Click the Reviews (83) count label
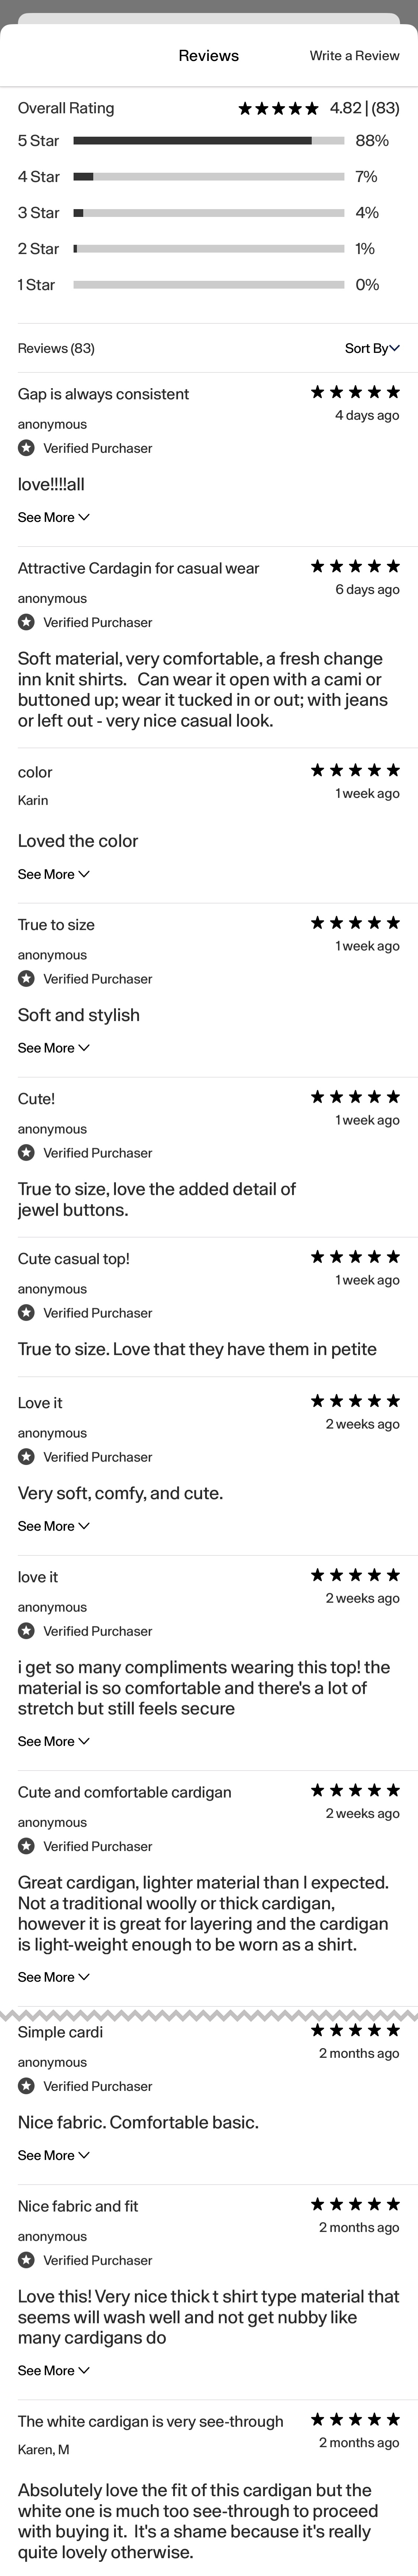The width and height of the screenshot is (418, 2576). click(56, 348)
